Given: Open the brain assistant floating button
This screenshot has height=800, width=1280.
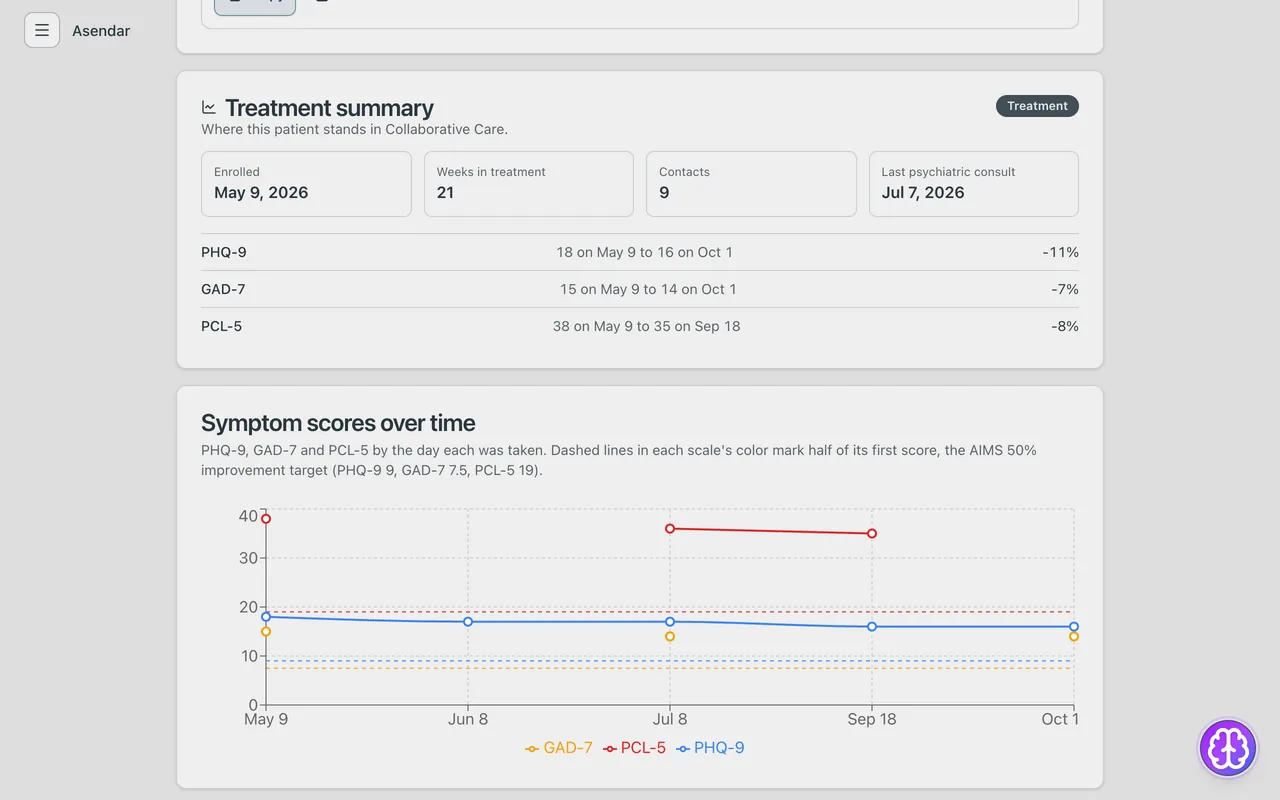Looking at the screenshot, I should (x=1227, y=748).
